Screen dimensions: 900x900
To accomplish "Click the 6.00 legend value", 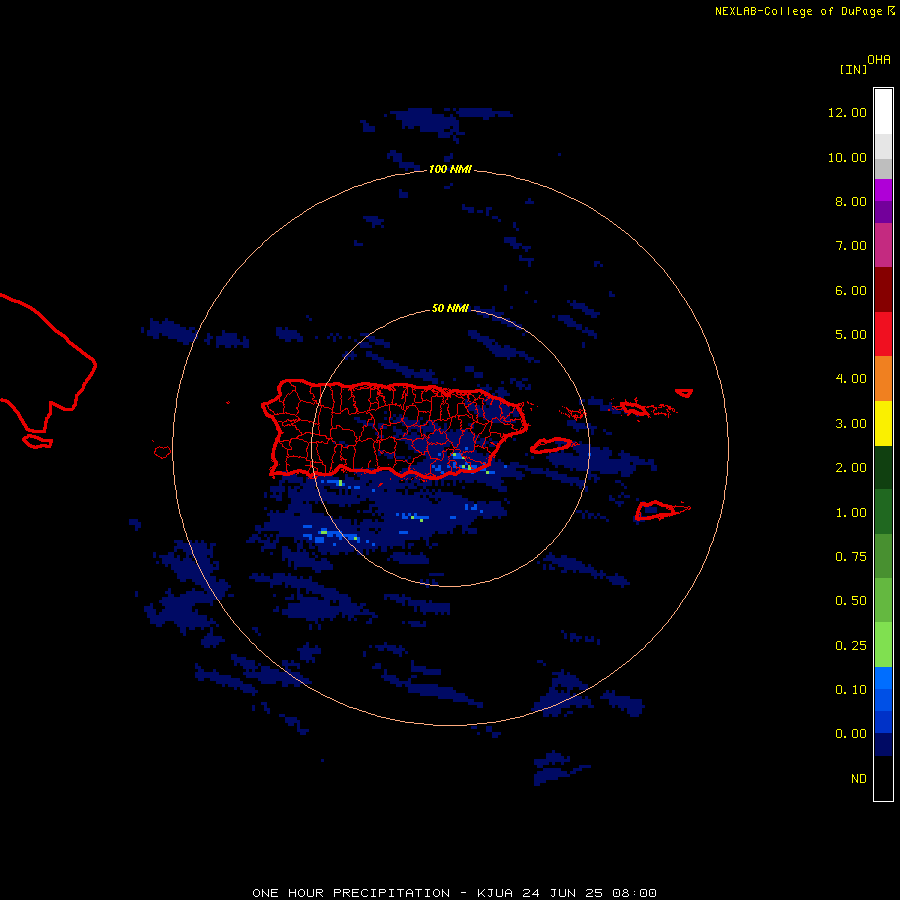I will click(851, 290).
